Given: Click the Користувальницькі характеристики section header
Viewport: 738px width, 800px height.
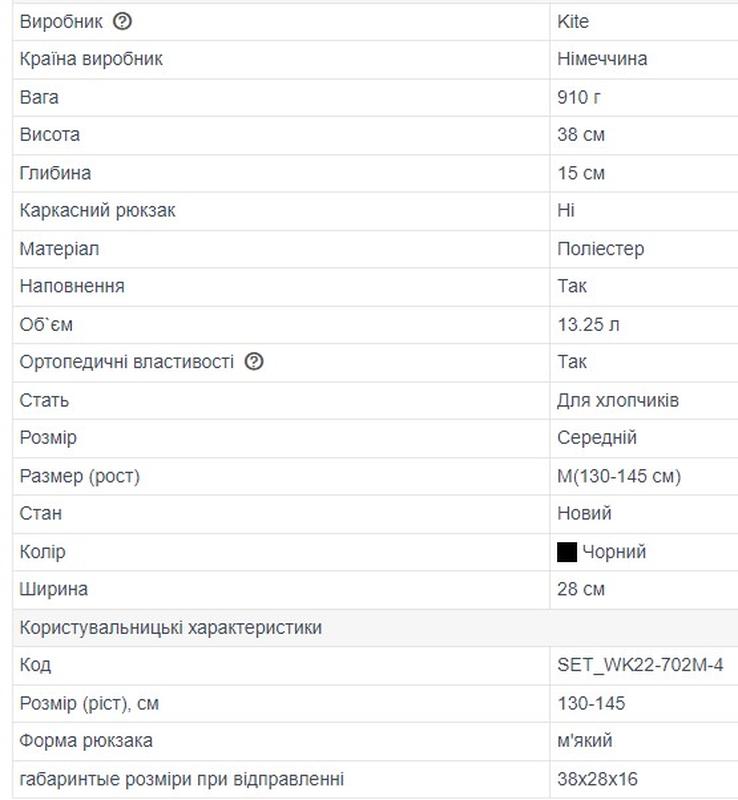Looking at the screenshot, I should (x=170, y=628).
